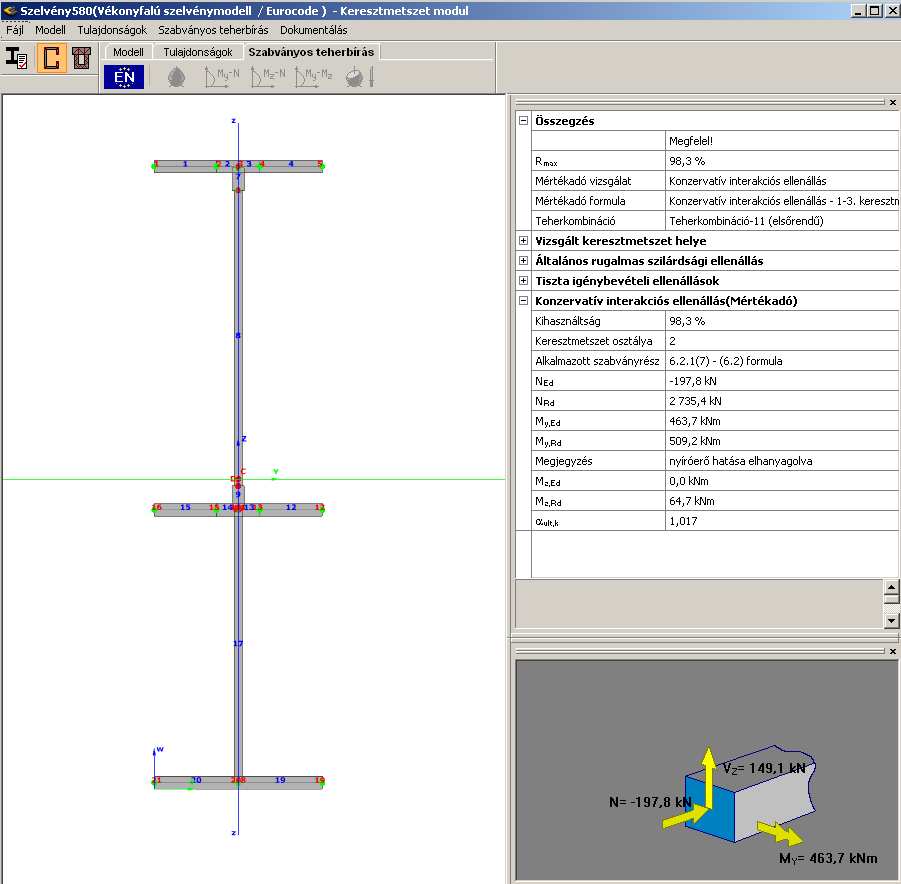Click the description box scroll up arrow

click(x=891, y=587)
